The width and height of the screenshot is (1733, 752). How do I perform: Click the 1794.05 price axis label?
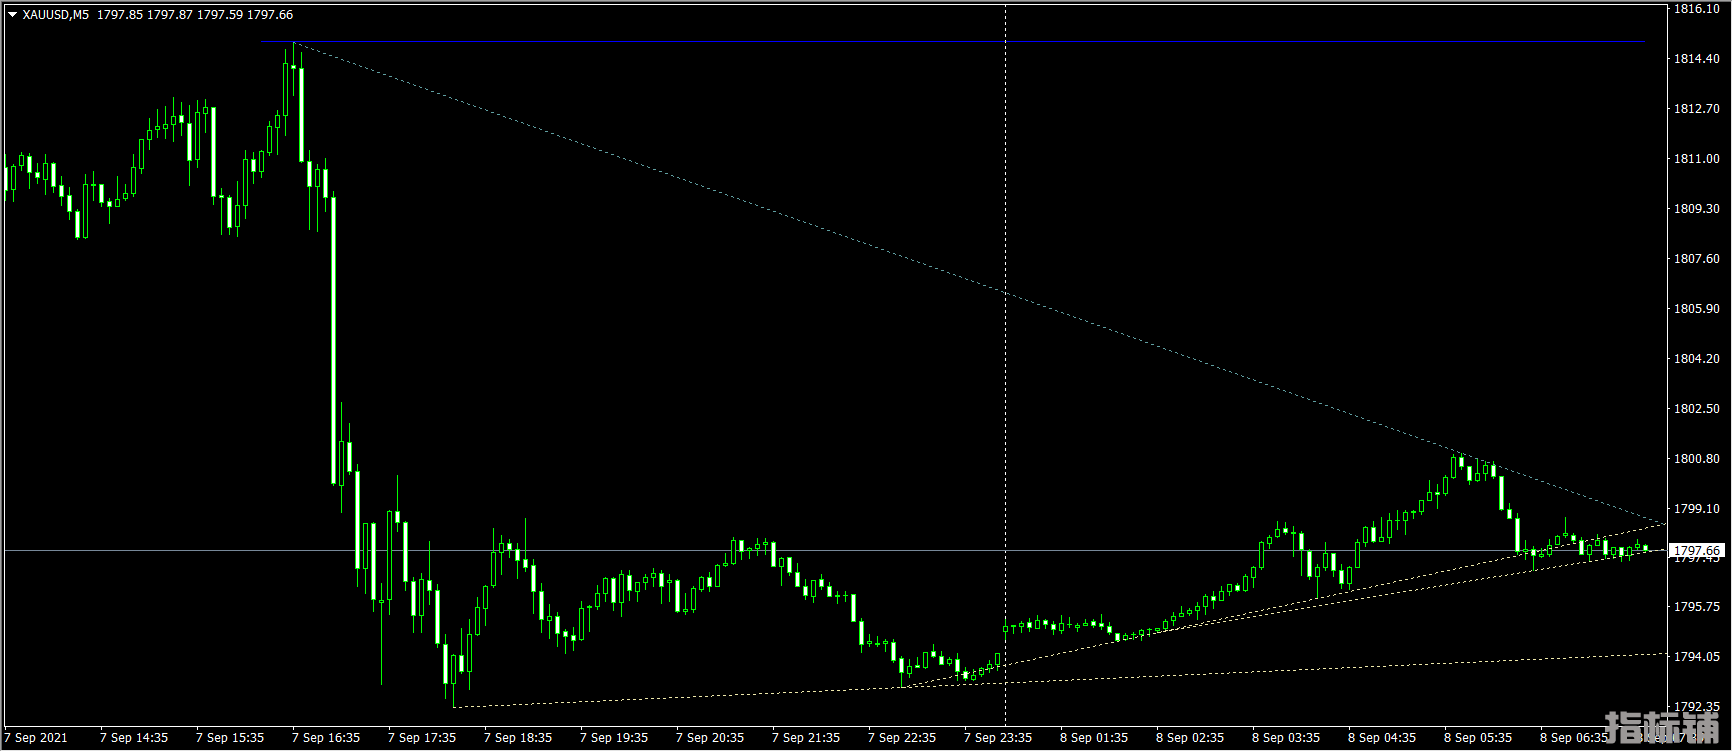pyautogui.click(x=1697, y=657)
